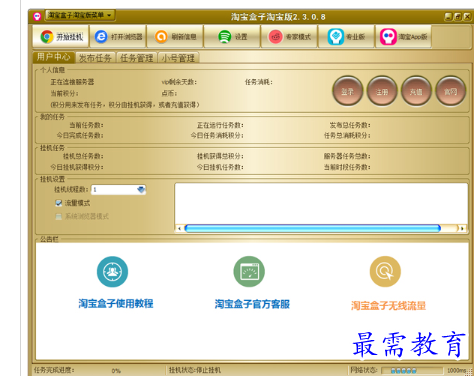Click the 0% progress value
Screen dimensions: 474x376
coord(116,371)
